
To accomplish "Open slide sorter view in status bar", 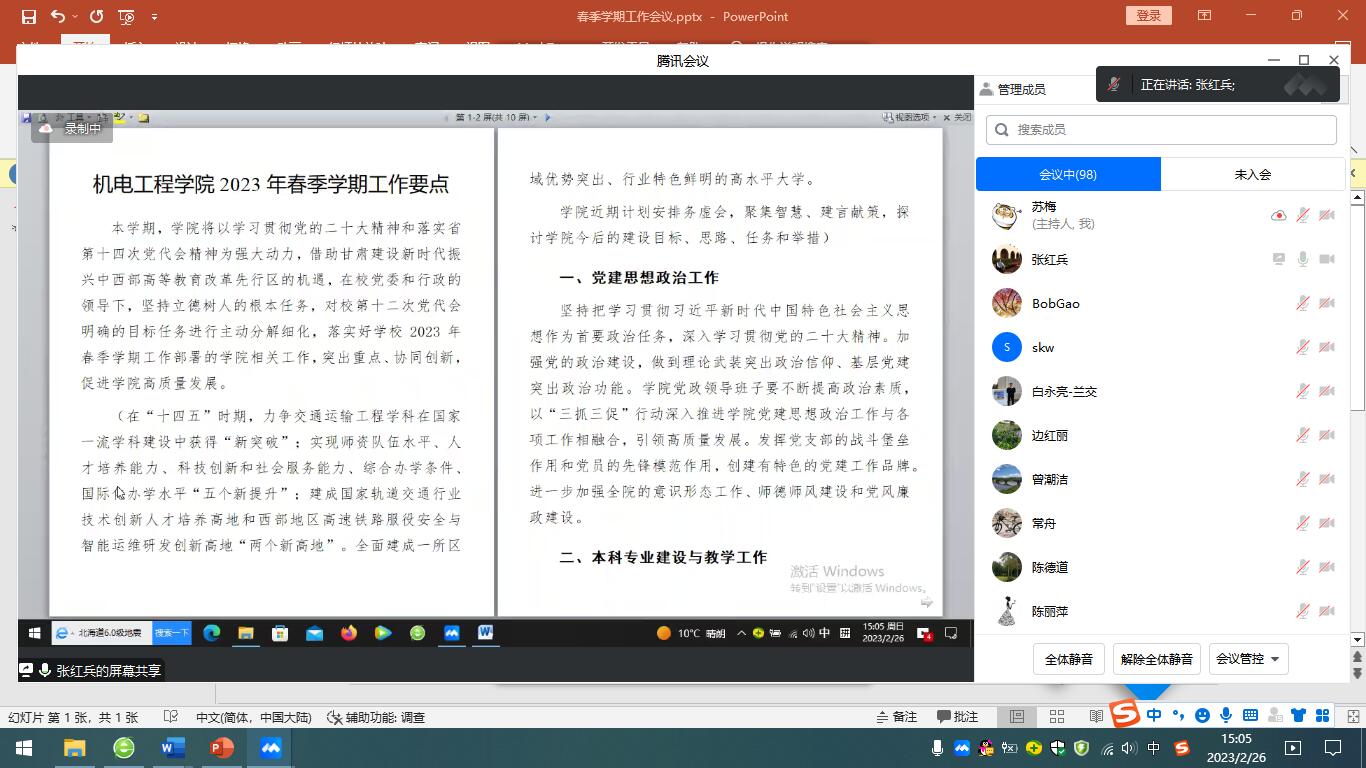I will tap(1057, 717).
